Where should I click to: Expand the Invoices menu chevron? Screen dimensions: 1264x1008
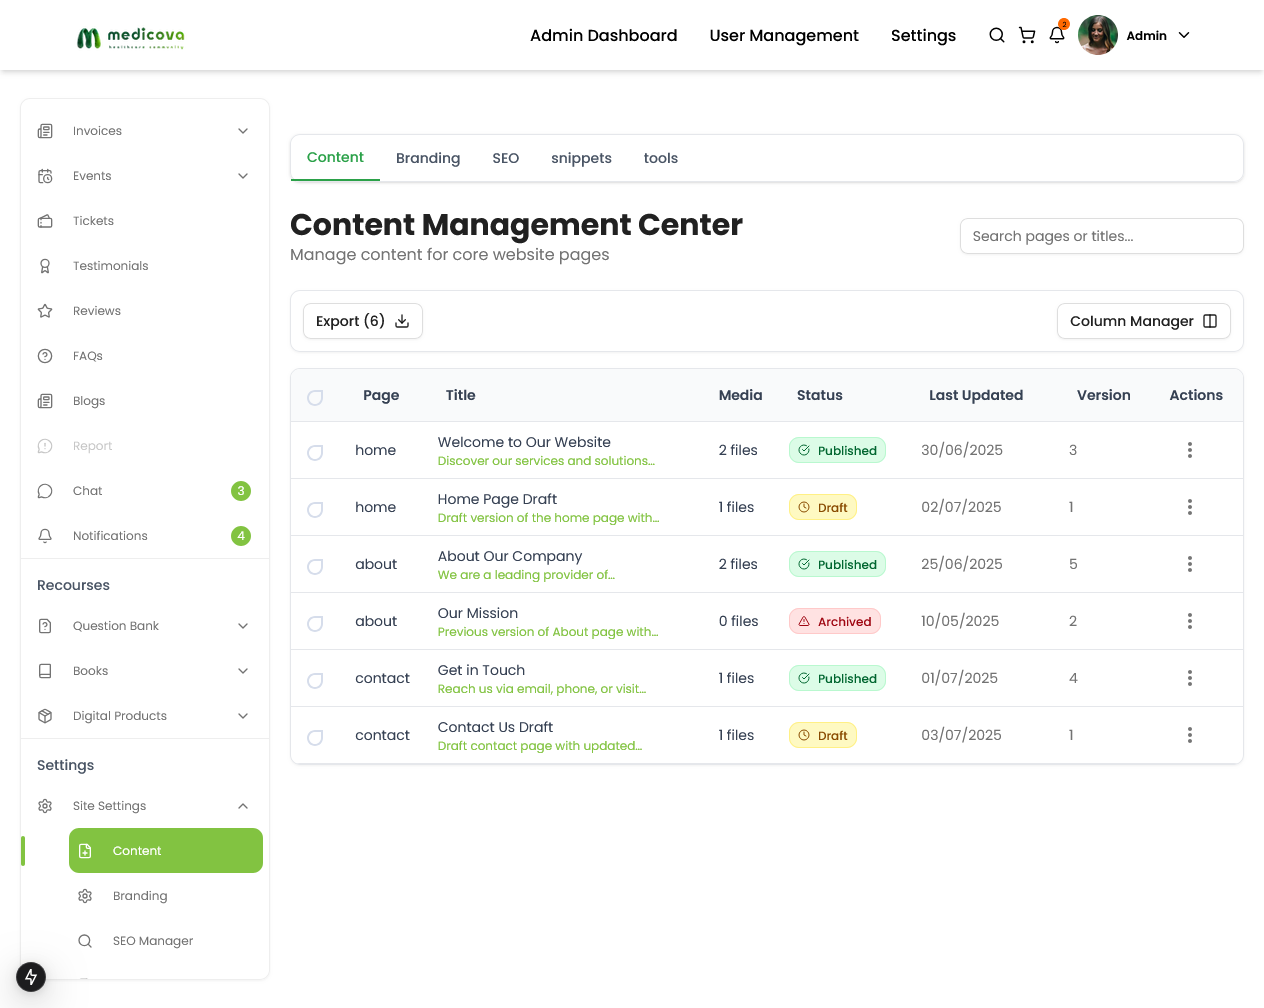pos(243,131)
